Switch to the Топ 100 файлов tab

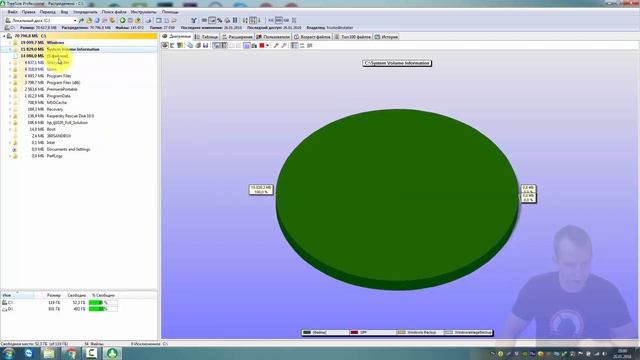[x=353, y=37]
